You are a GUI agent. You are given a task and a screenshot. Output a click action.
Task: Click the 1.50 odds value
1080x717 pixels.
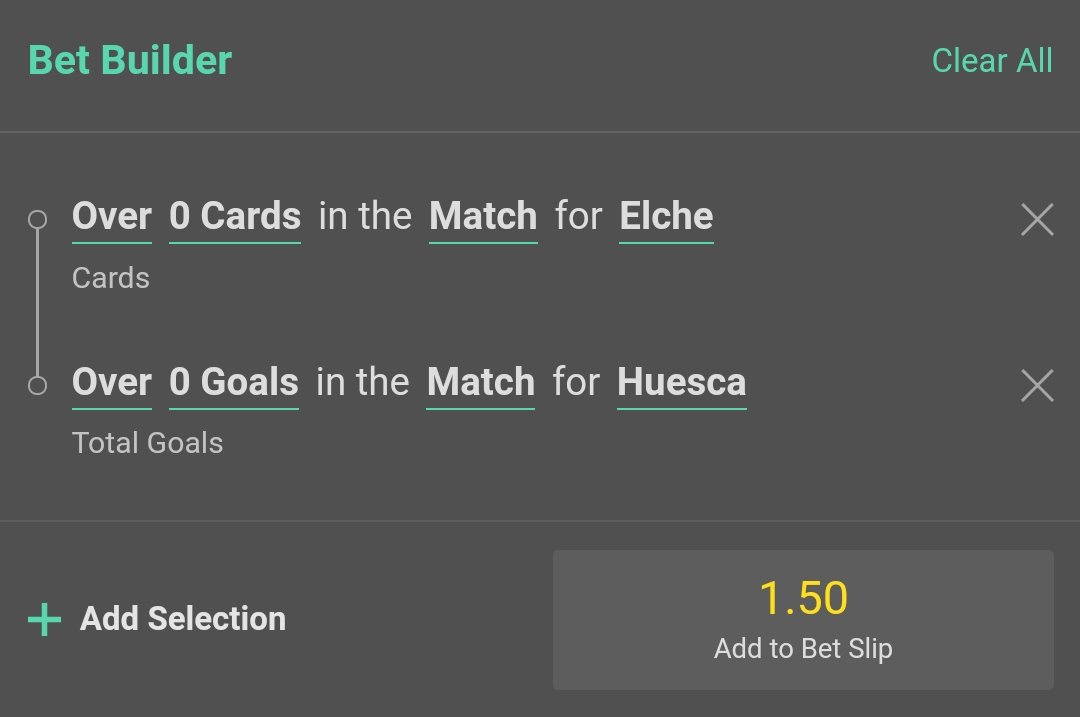click(803, 599)
